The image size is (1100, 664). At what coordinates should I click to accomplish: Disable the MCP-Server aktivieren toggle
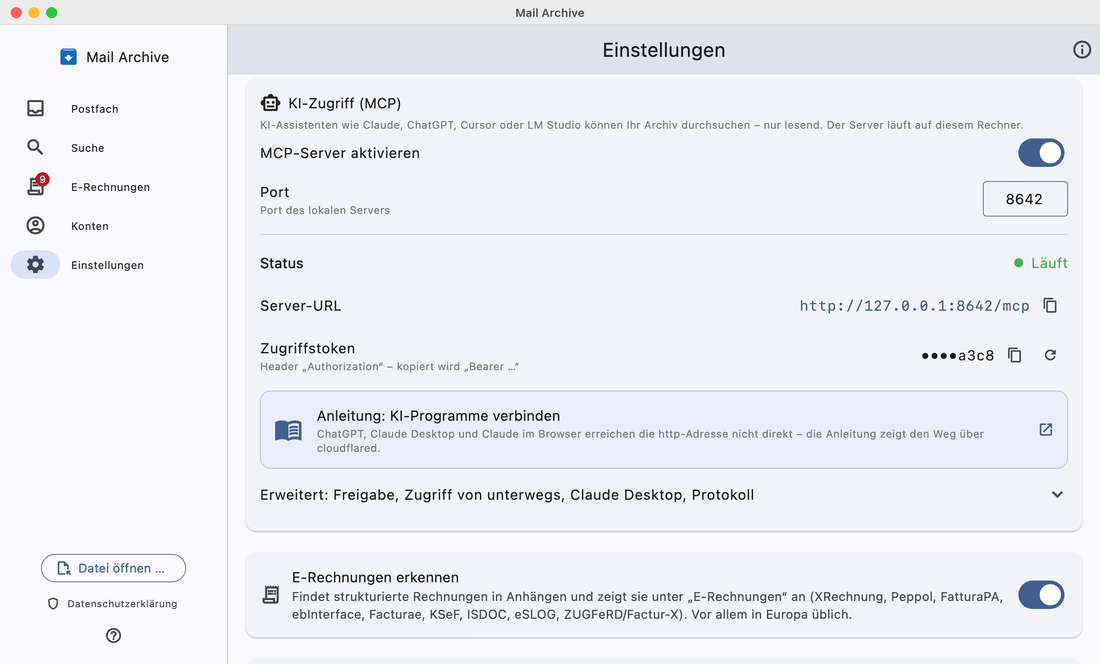click(1041, 153)
